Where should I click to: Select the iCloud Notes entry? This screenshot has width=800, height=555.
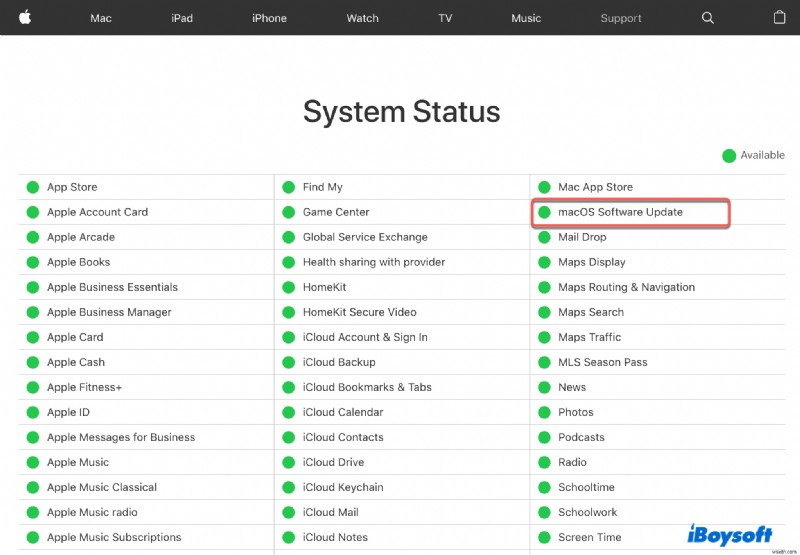[335, 537]
